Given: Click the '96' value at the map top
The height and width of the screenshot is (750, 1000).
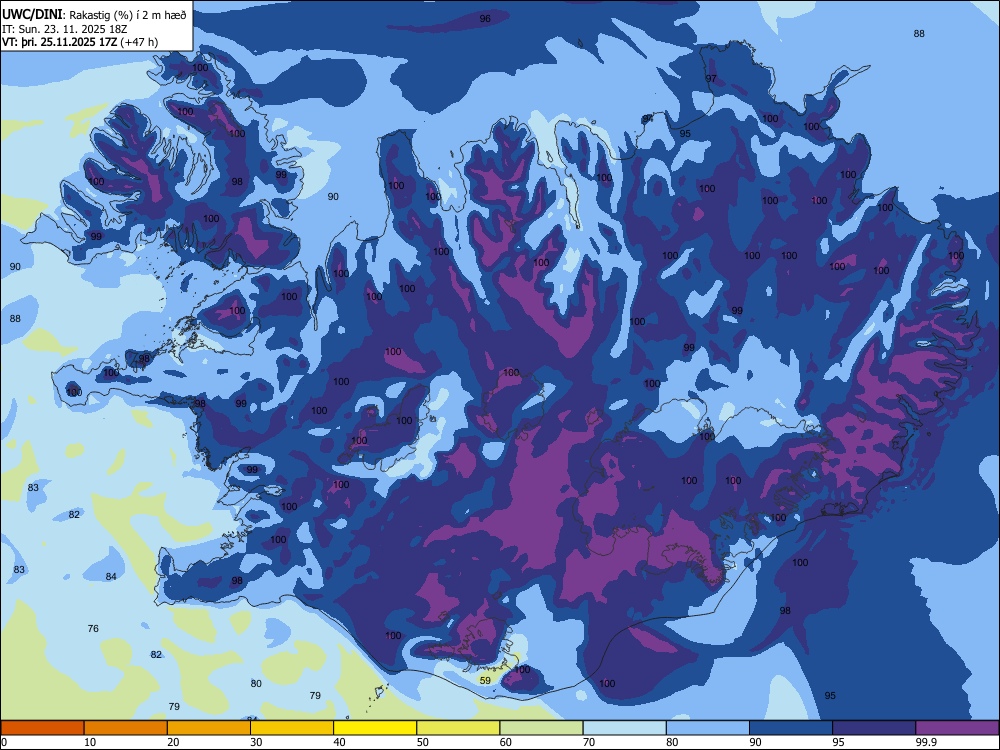Looking at the screenshot, I should (x=485, y=18).
